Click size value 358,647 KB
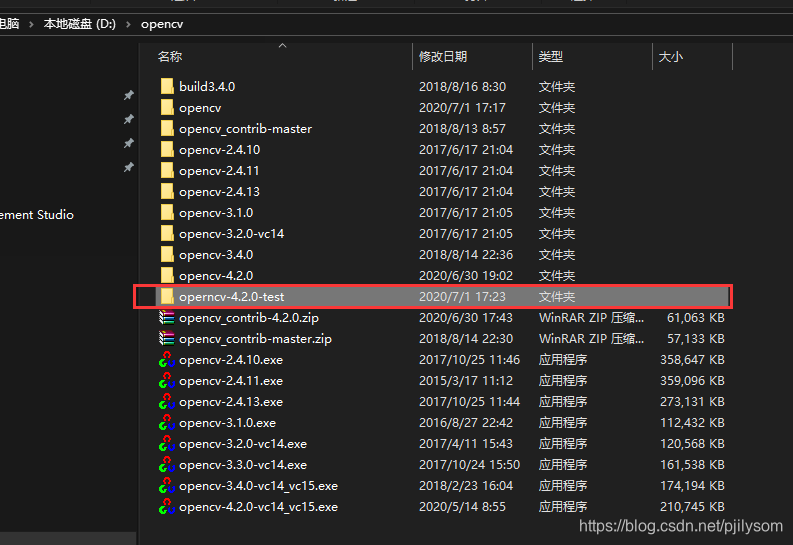Screen dimensions: 793x545 (x=692, y=359)
